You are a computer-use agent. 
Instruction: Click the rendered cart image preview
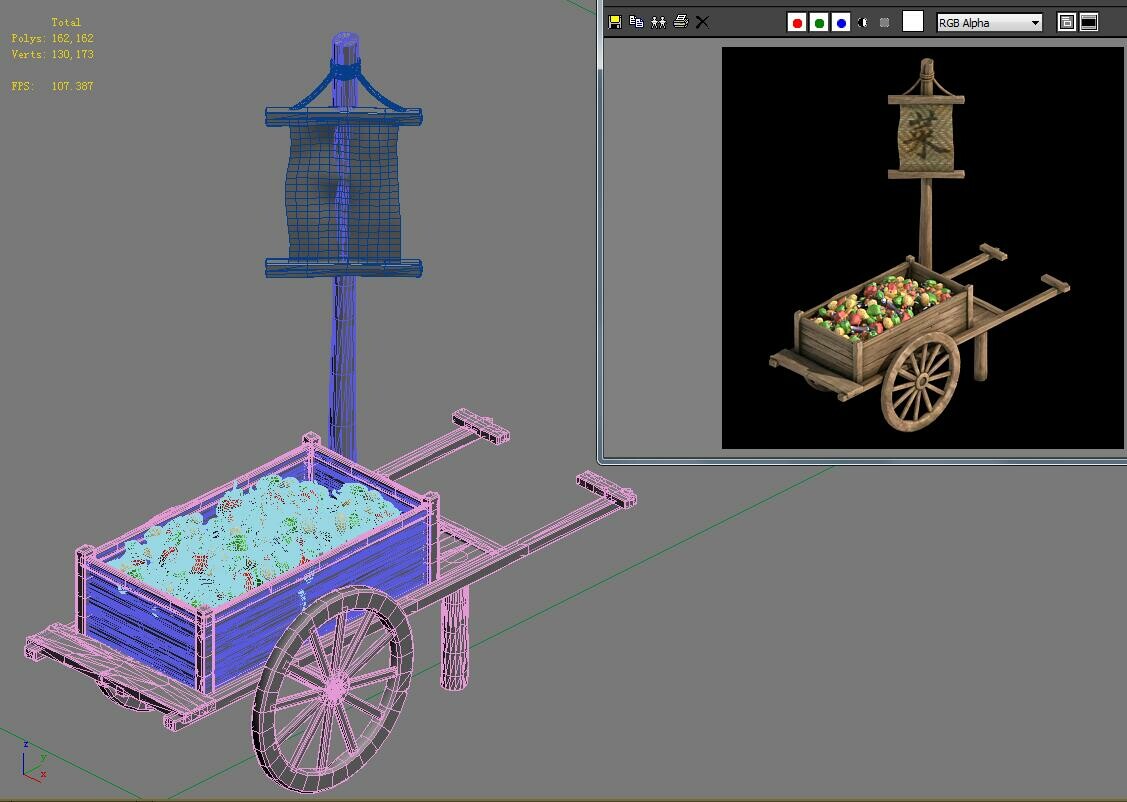[x=922, y=248]
